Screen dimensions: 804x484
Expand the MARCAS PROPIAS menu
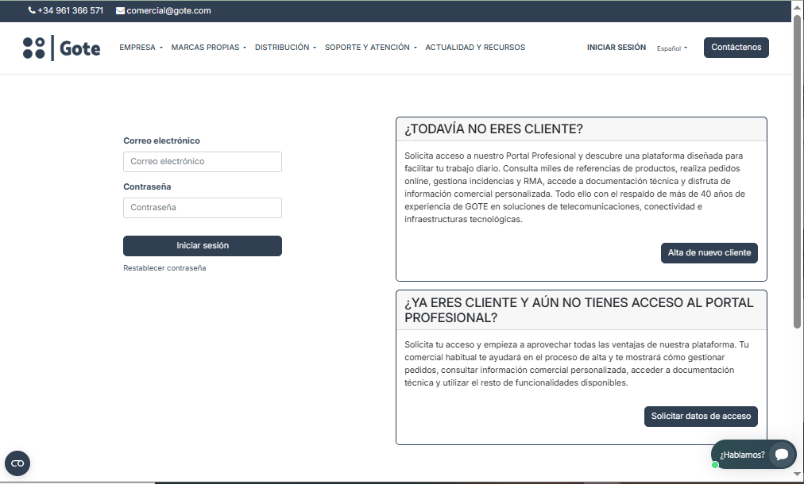tap(208, 47)
